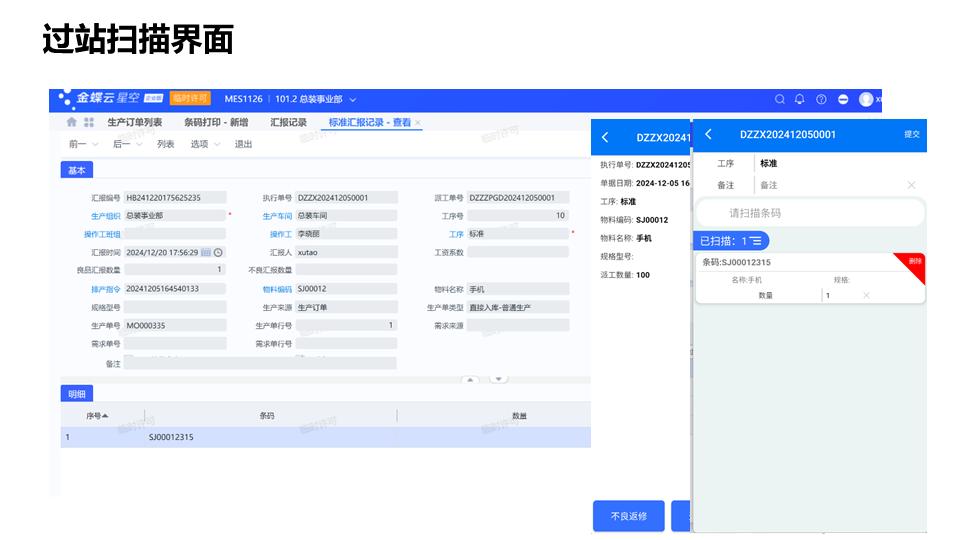
Task: Close the 标准汇报记录 - 查看 tab
Action: pos(418,122)
